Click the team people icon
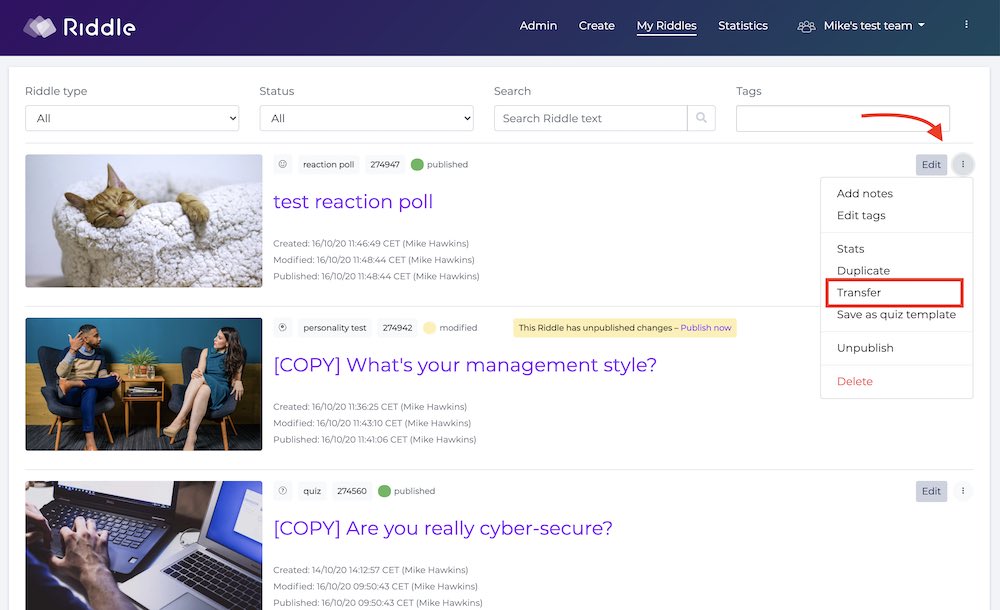This screenshot has width=1000, height=610. [806, 26]
